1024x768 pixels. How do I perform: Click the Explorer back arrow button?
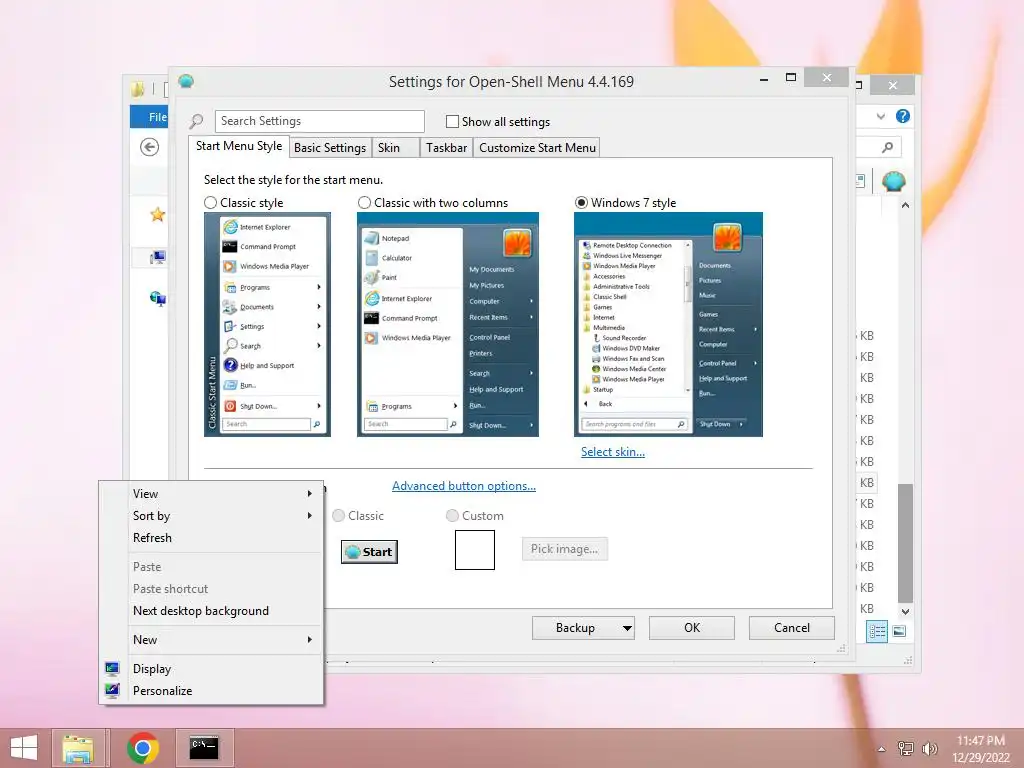point(150,147)
